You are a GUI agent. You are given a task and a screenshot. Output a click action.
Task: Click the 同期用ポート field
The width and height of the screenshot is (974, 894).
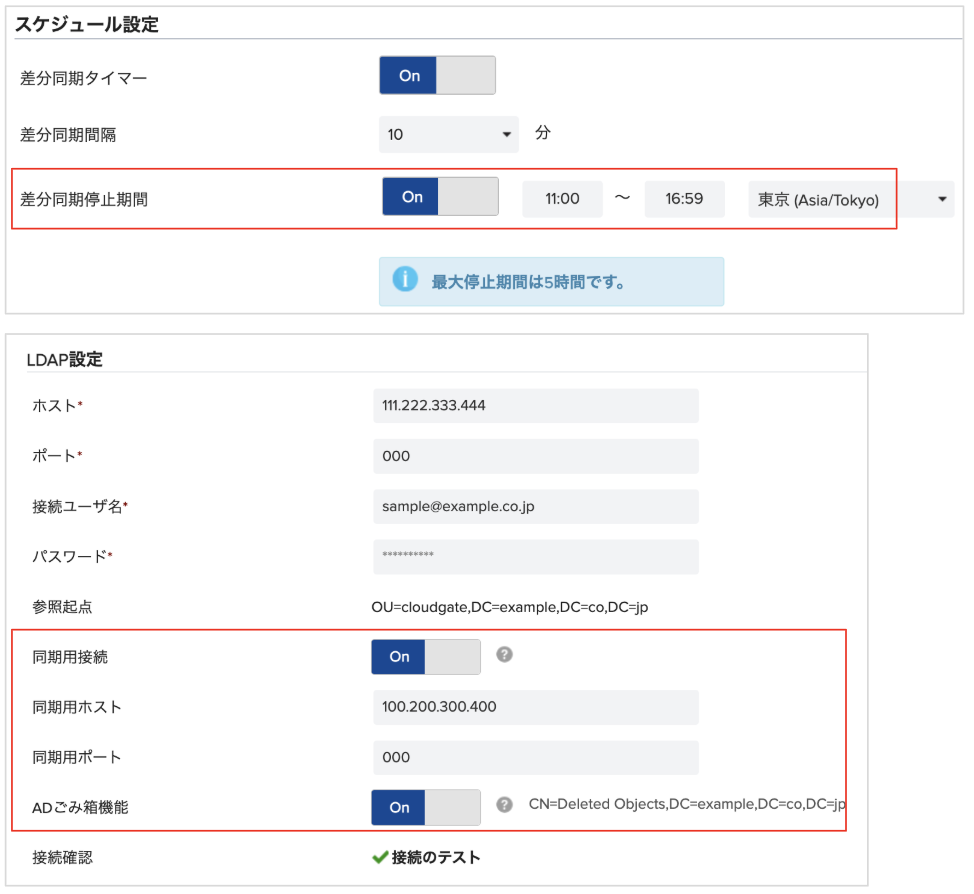click(536, 757)
